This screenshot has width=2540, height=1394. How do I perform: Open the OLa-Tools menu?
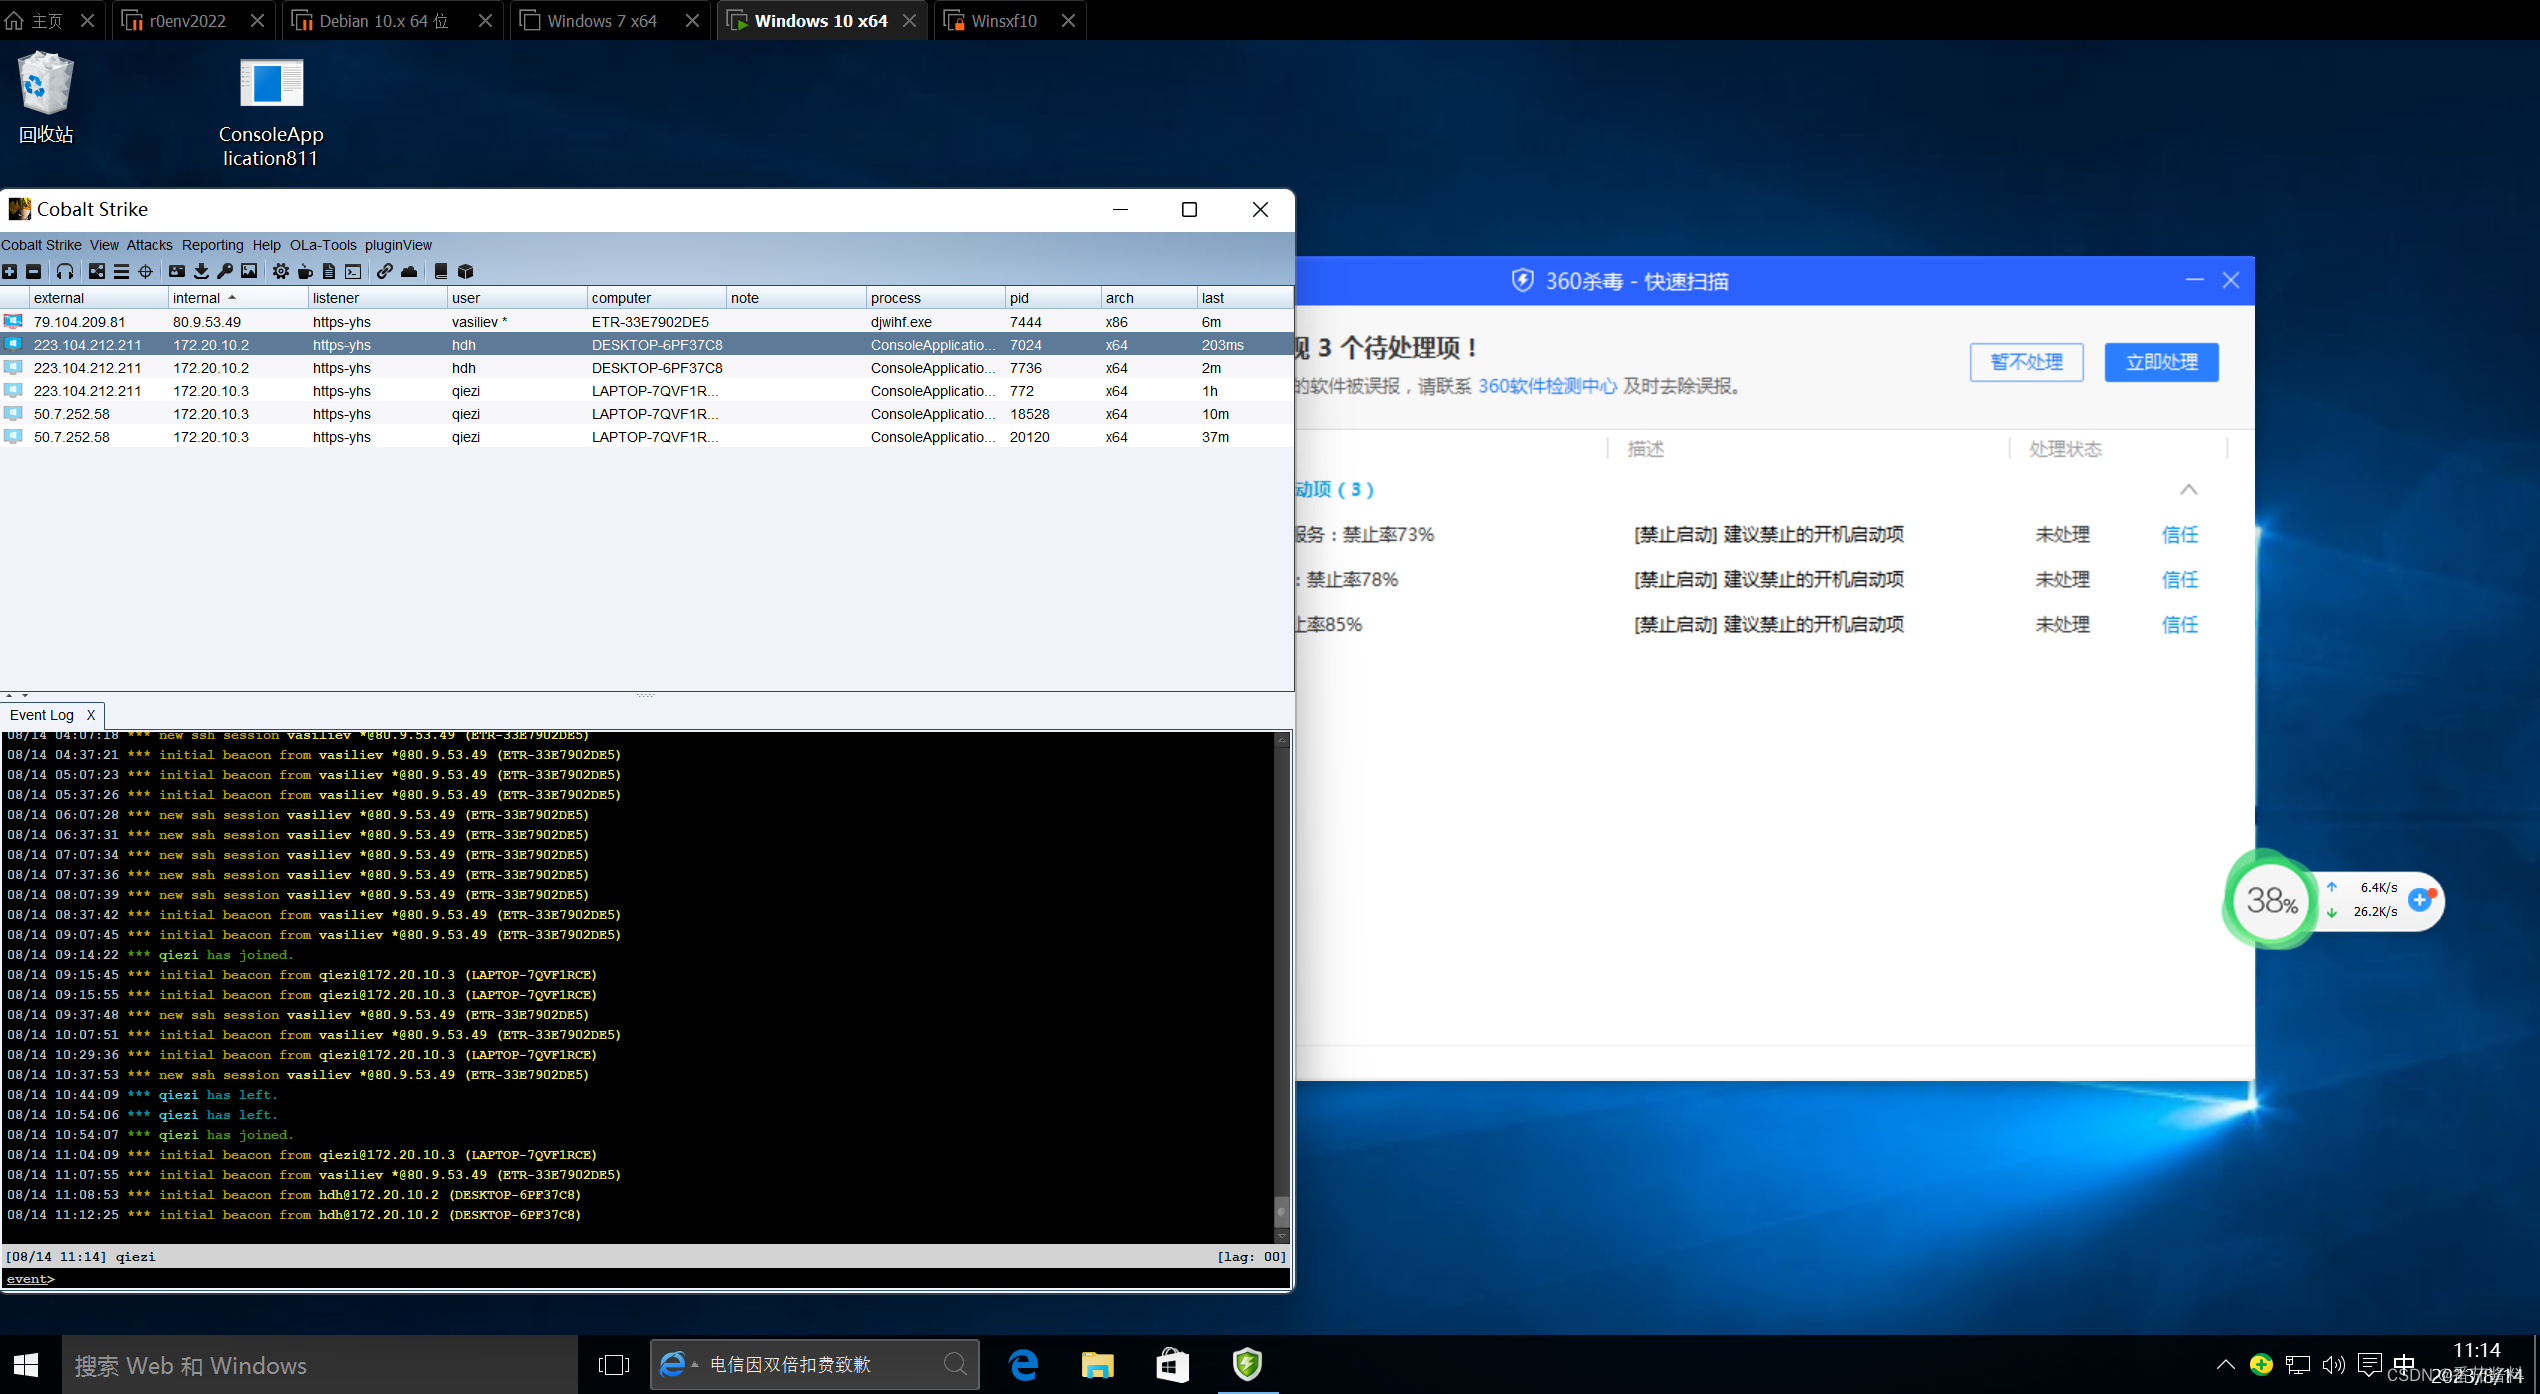click(323, 245)
